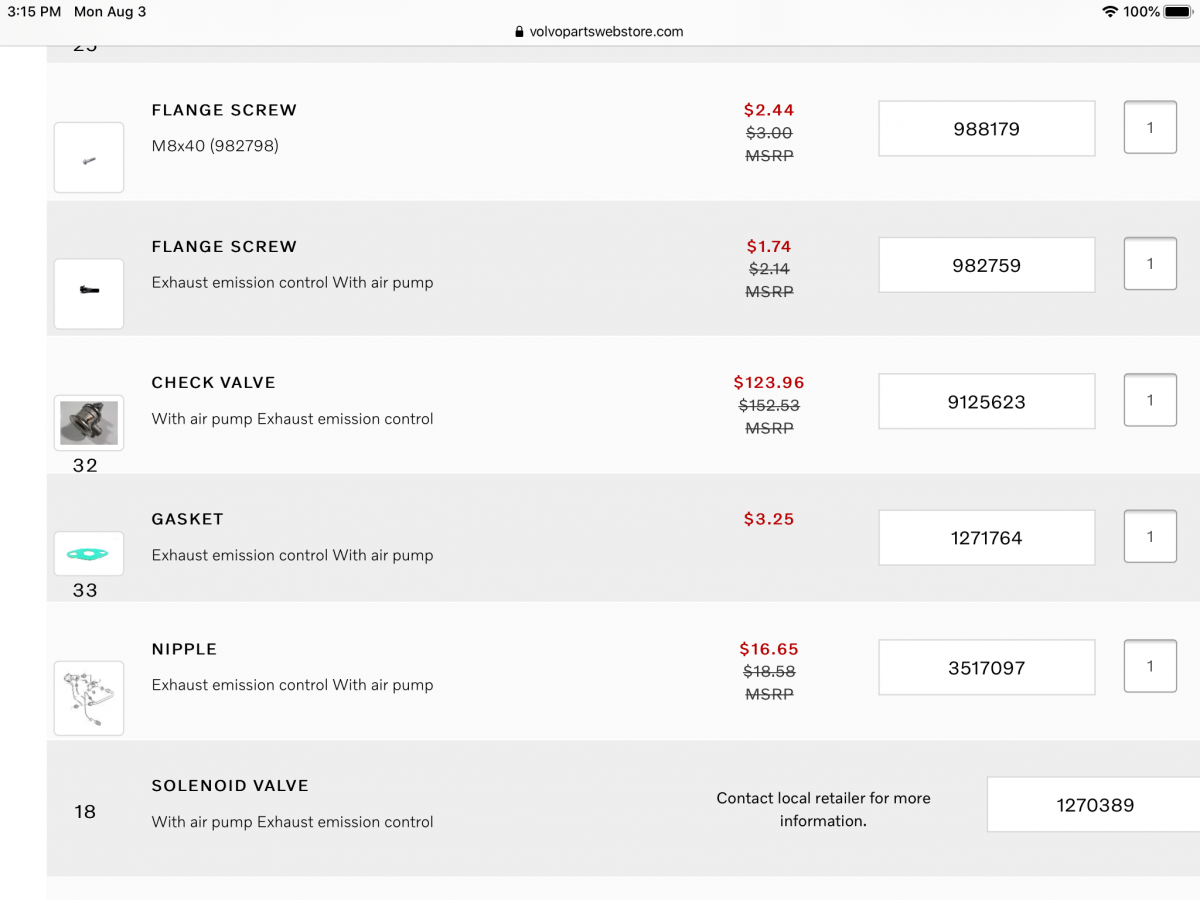This screenshot has height=900, width=1200.
Task: Tap the battery indicator icon
Action: [x=1179, y=12]
